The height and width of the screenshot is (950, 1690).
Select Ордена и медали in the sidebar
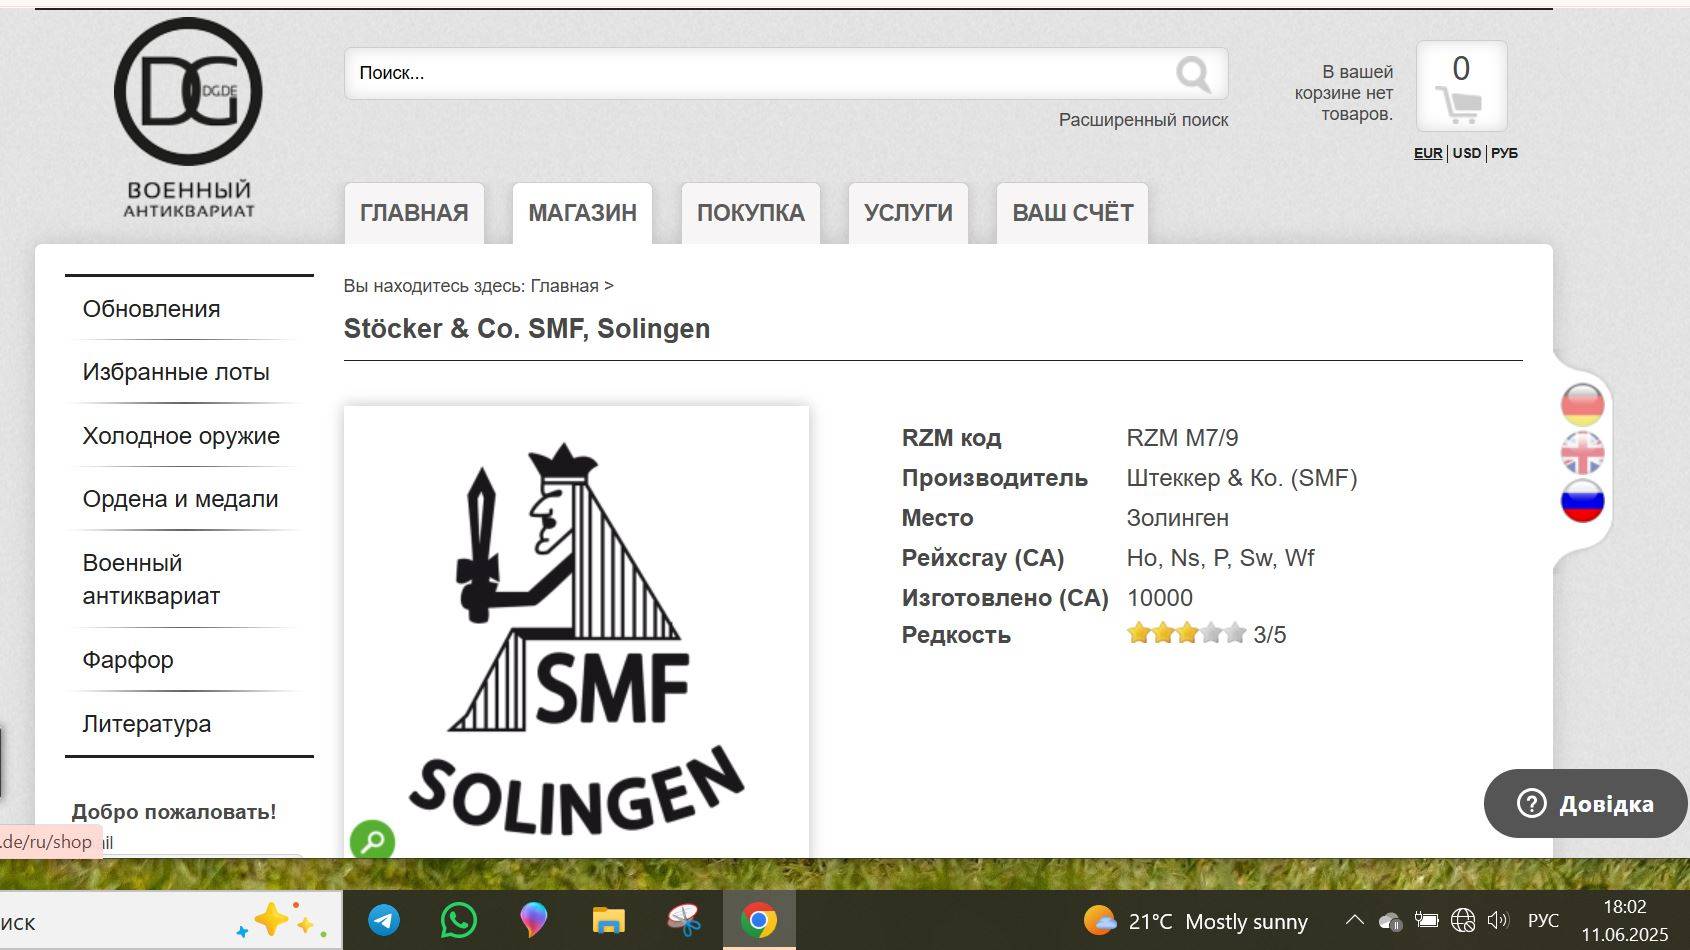(x=180, y=499)
